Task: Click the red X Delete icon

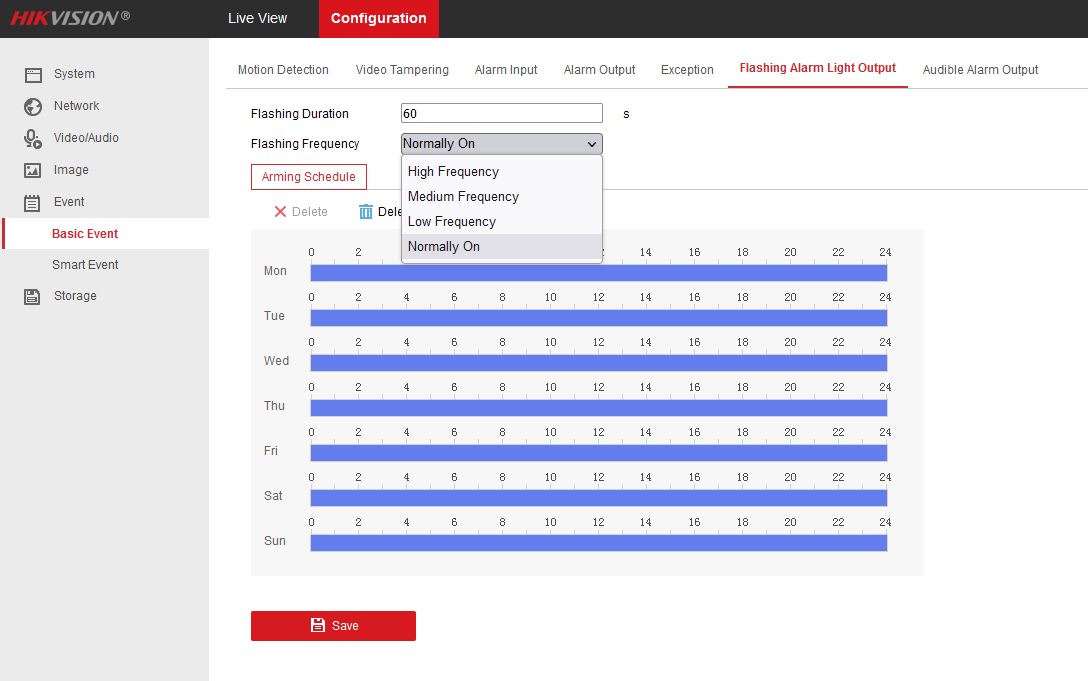Action: 280,212
